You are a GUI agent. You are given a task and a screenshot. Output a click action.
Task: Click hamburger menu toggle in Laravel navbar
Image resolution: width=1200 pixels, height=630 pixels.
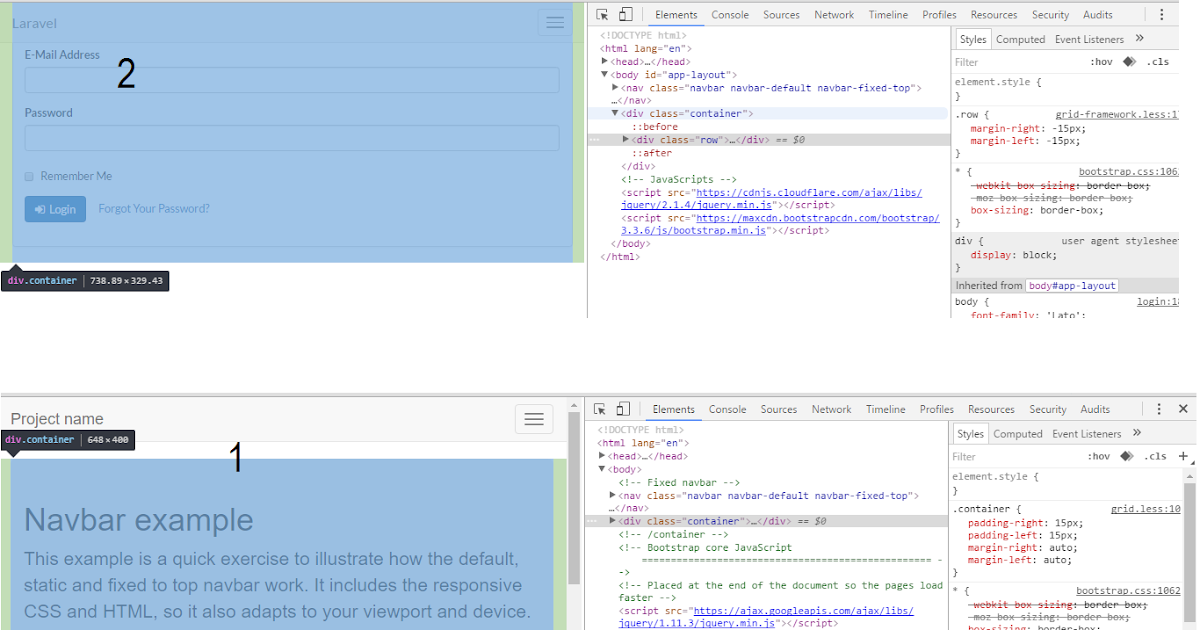click(555, 23)
